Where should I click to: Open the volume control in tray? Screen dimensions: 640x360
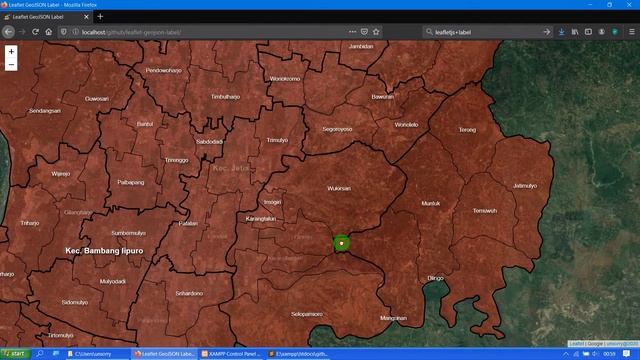pyautogui.click(x=596, y=354)
